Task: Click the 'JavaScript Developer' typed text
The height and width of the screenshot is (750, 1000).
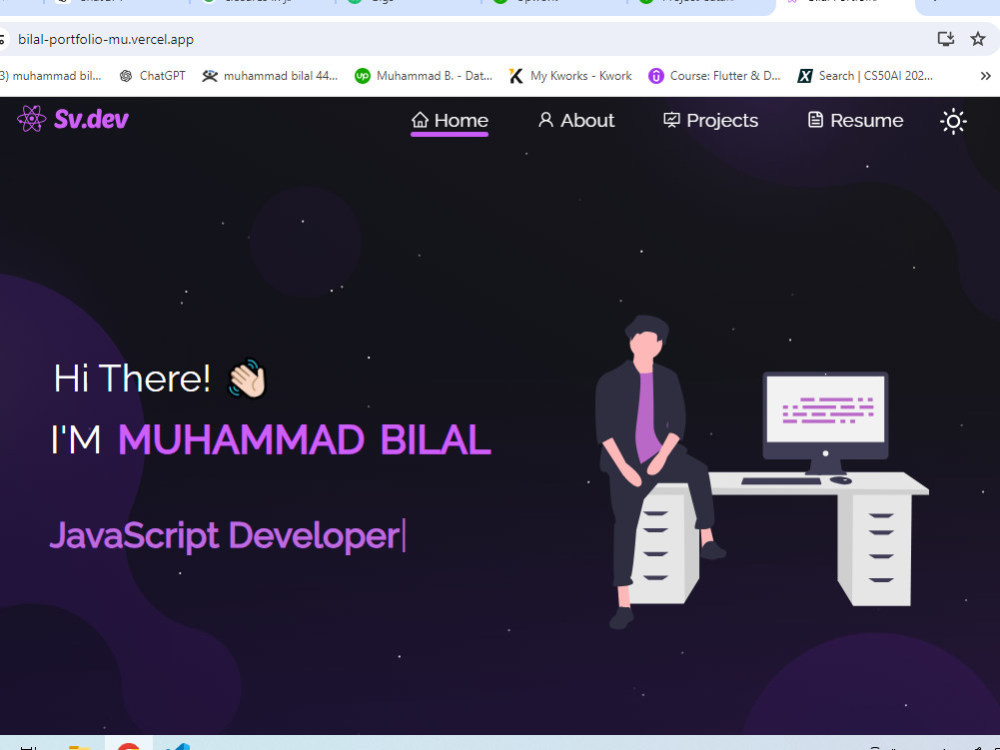Action: [224, 536]
